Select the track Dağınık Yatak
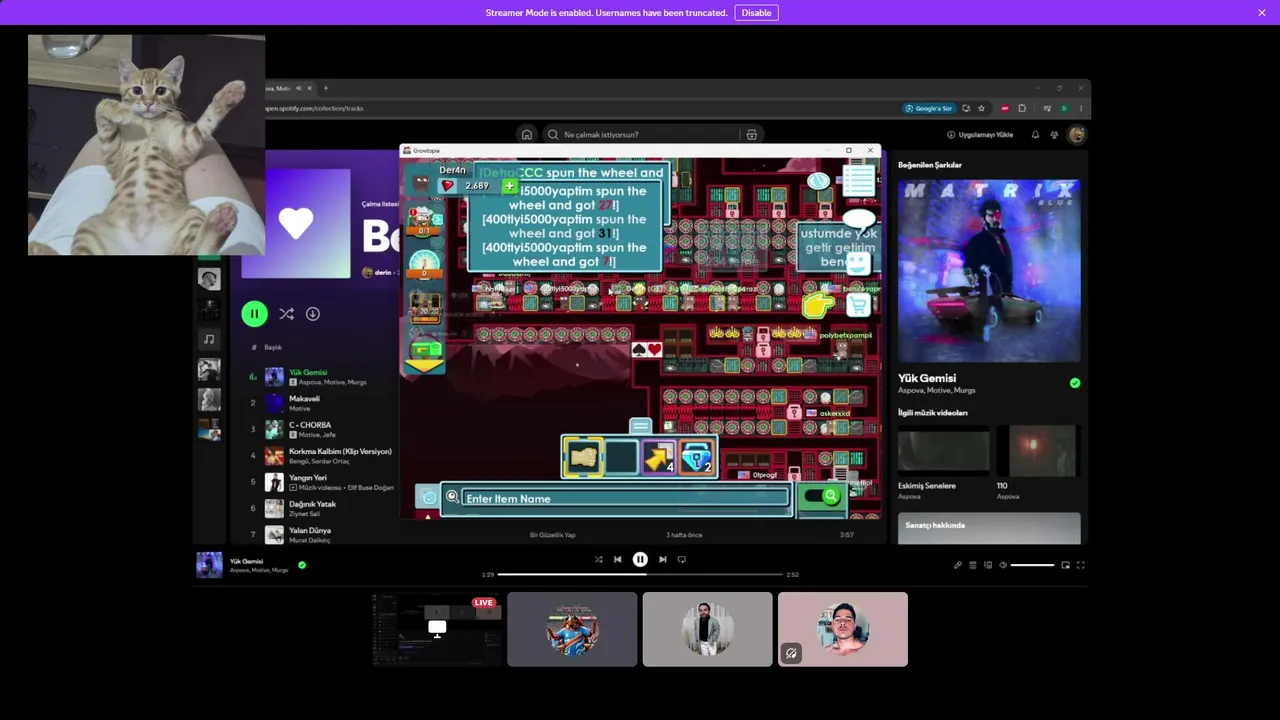 click(320, 508)
